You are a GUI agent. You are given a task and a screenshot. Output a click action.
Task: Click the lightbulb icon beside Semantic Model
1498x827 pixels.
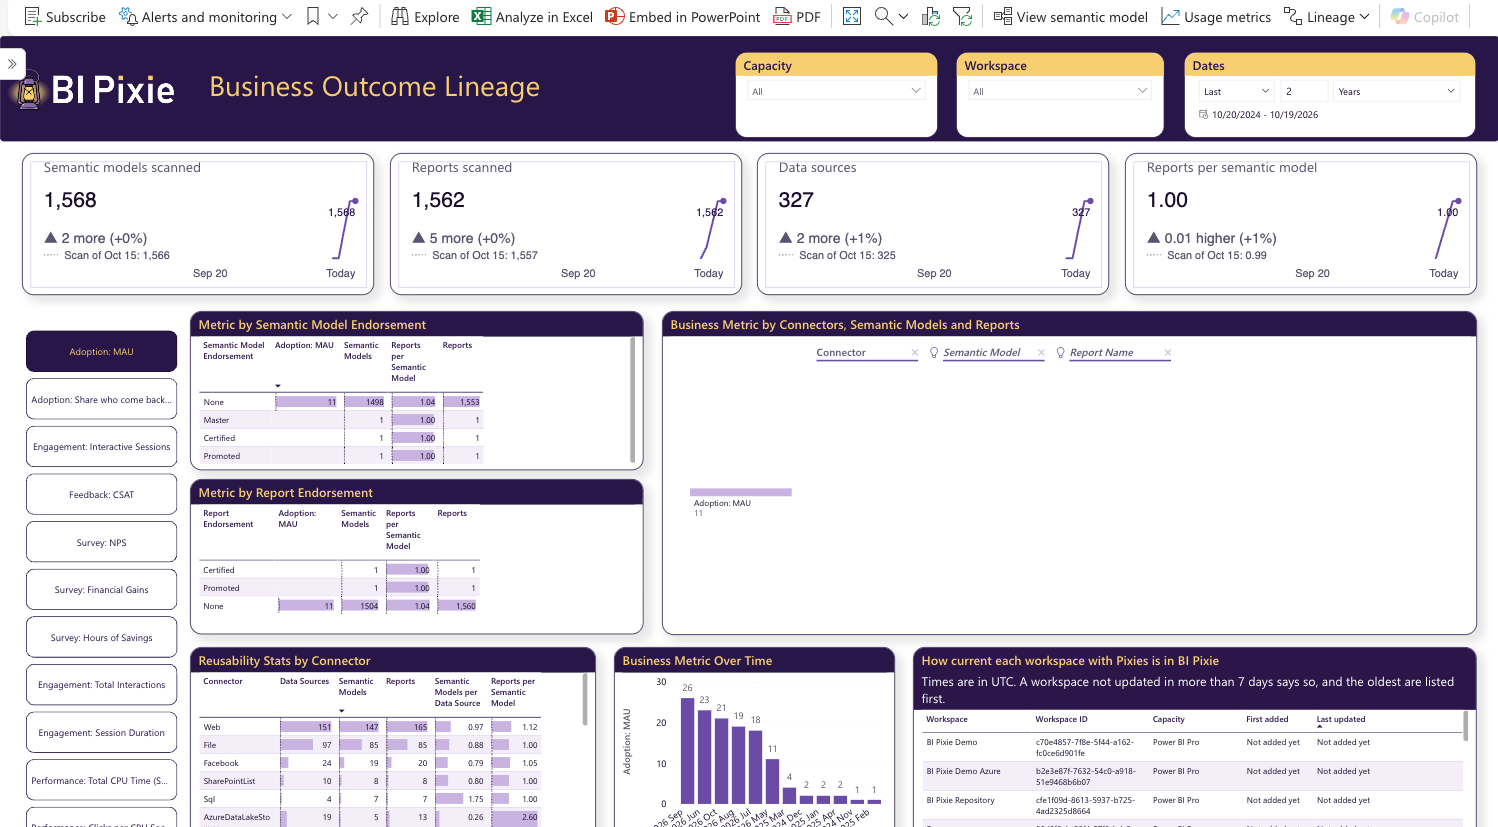click(x=934, y=353)
